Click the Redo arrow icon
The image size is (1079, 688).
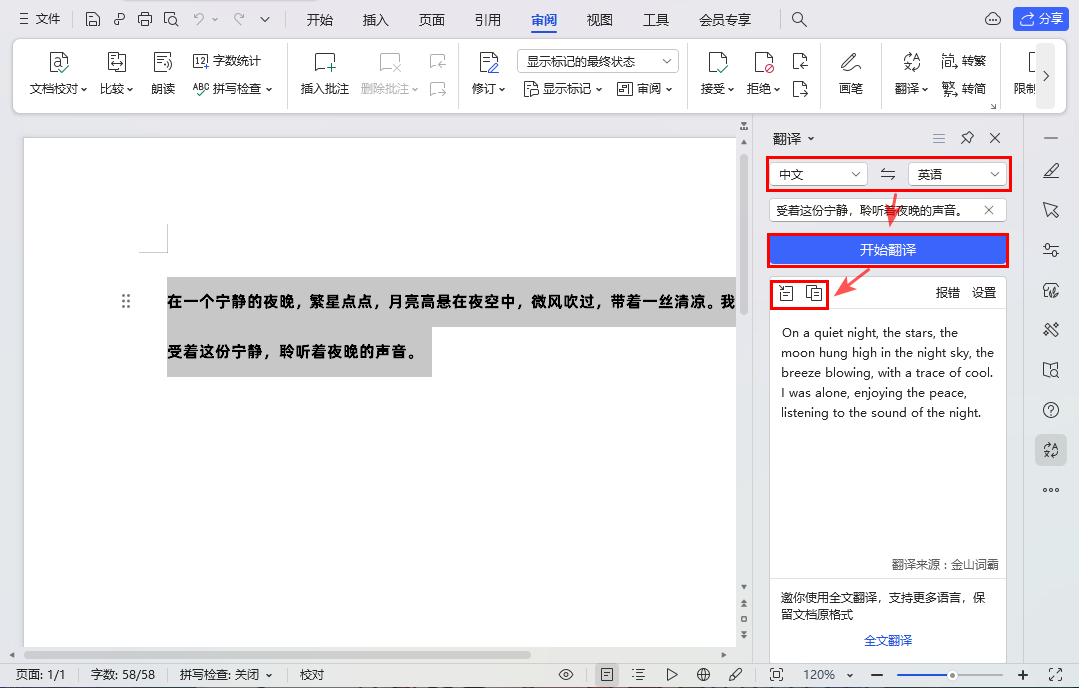239,19
